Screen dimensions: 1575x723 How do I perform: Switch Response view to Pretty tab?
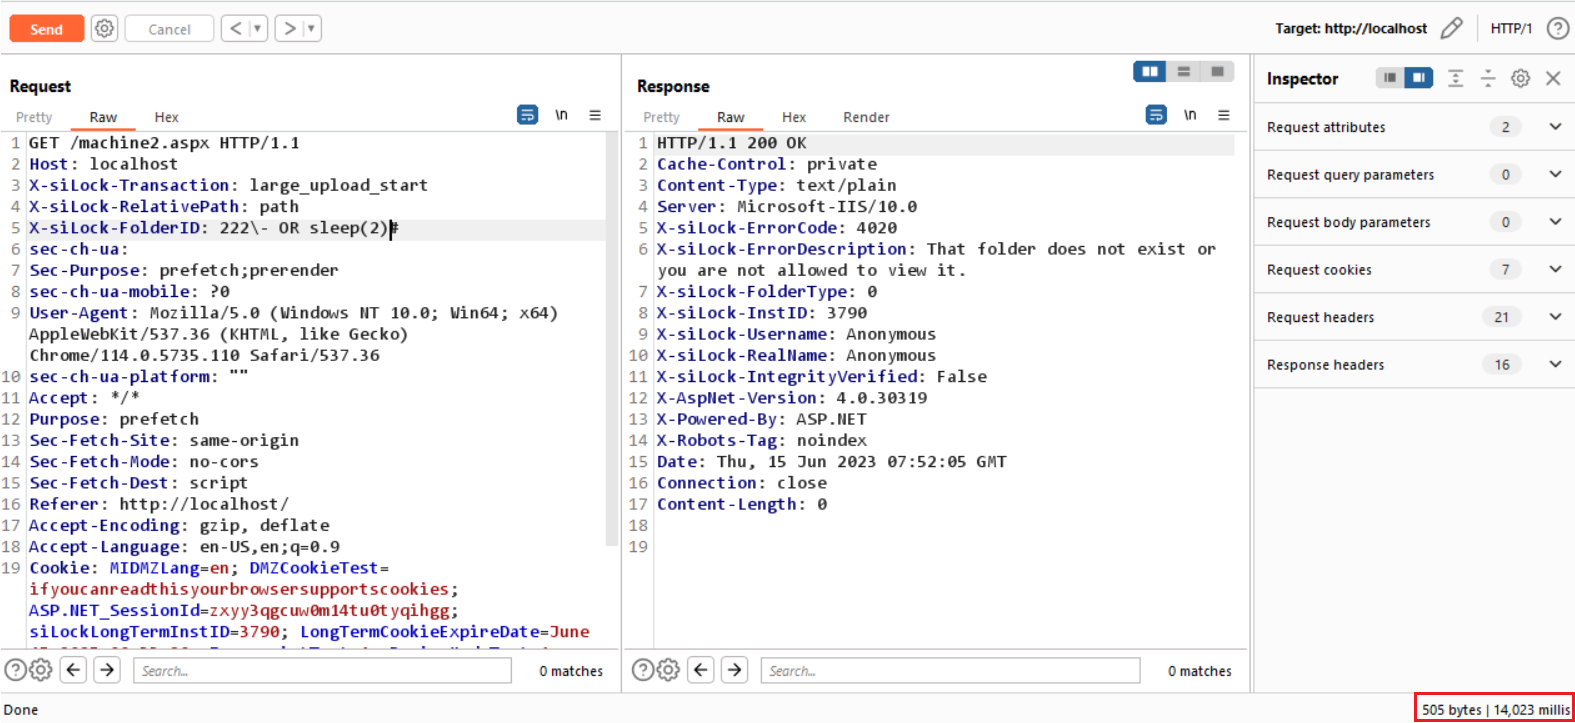[x=661, y=117]
